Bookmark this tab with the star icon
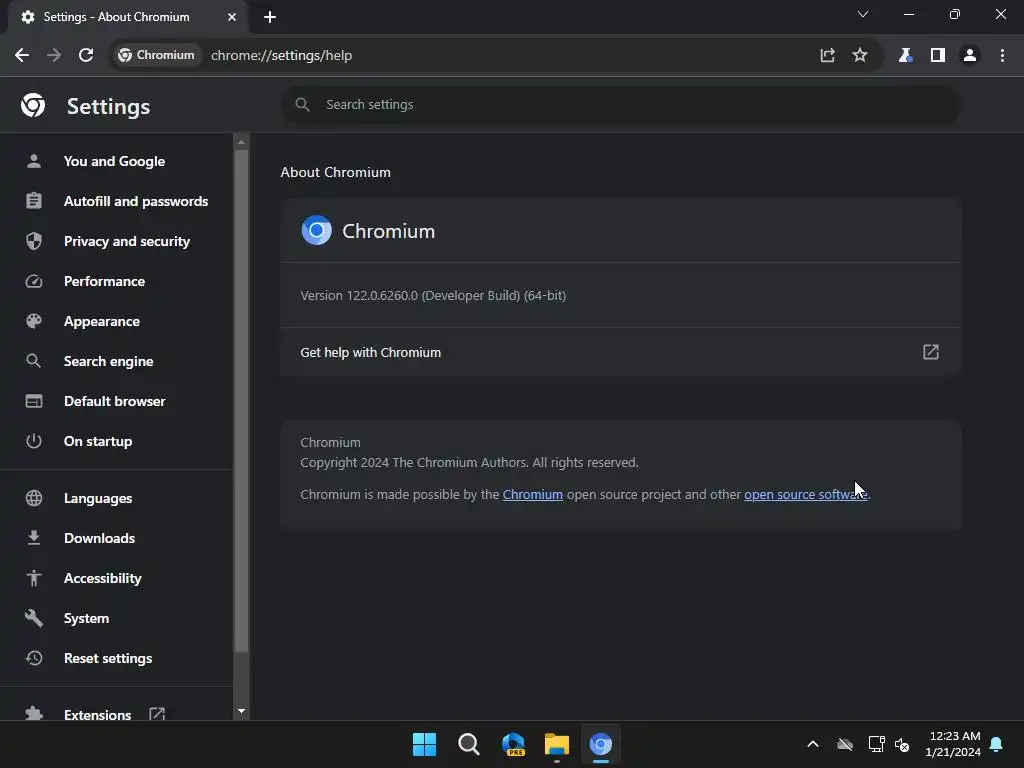This screenshot has height=768, width=1024. click(860, 56)
